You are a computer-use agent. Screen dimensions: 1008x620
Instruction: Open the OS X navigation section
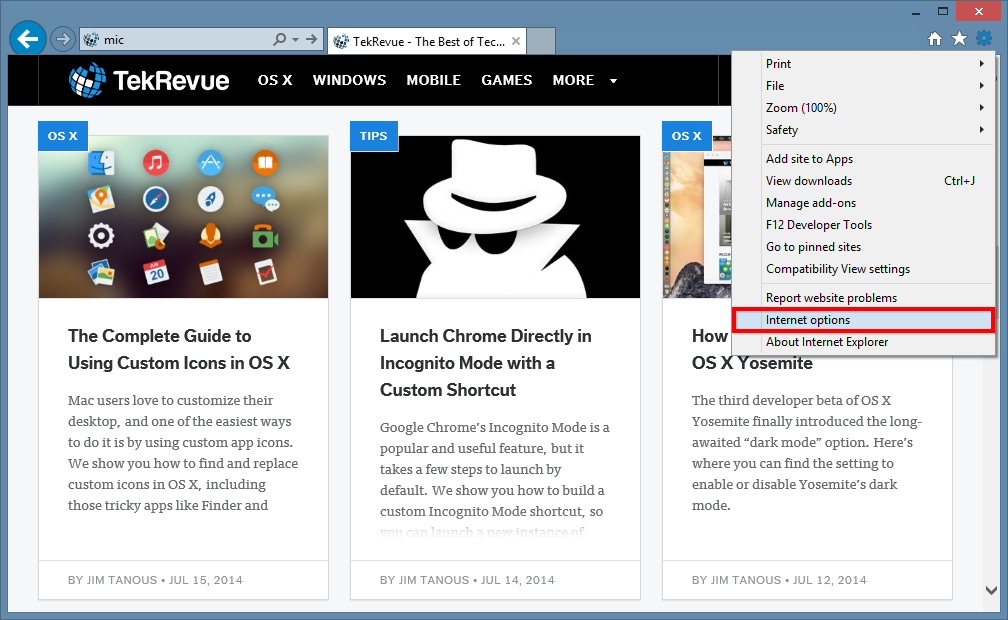[275, 80]
